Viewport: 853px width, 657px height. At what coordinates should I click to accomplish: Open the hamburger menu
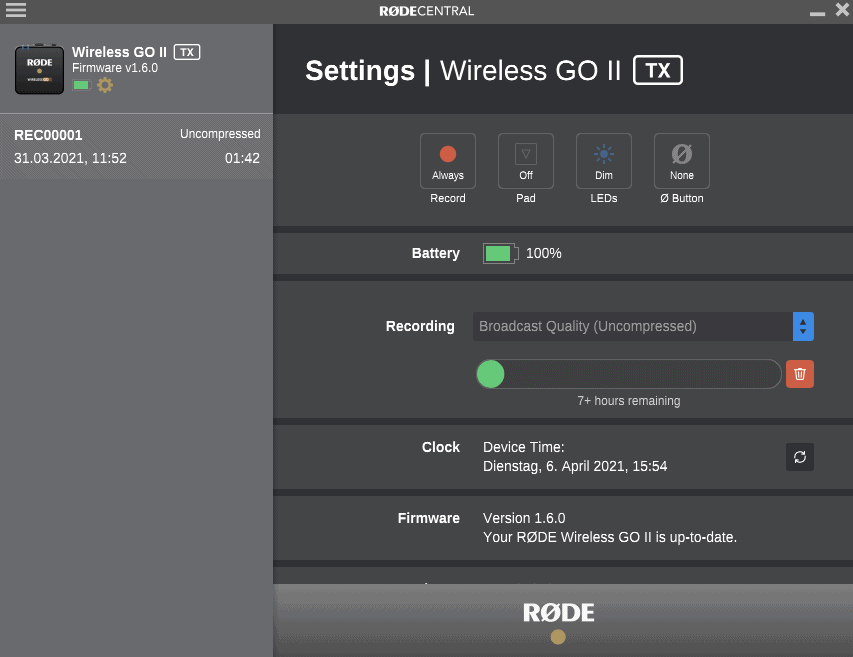(16, 10)
